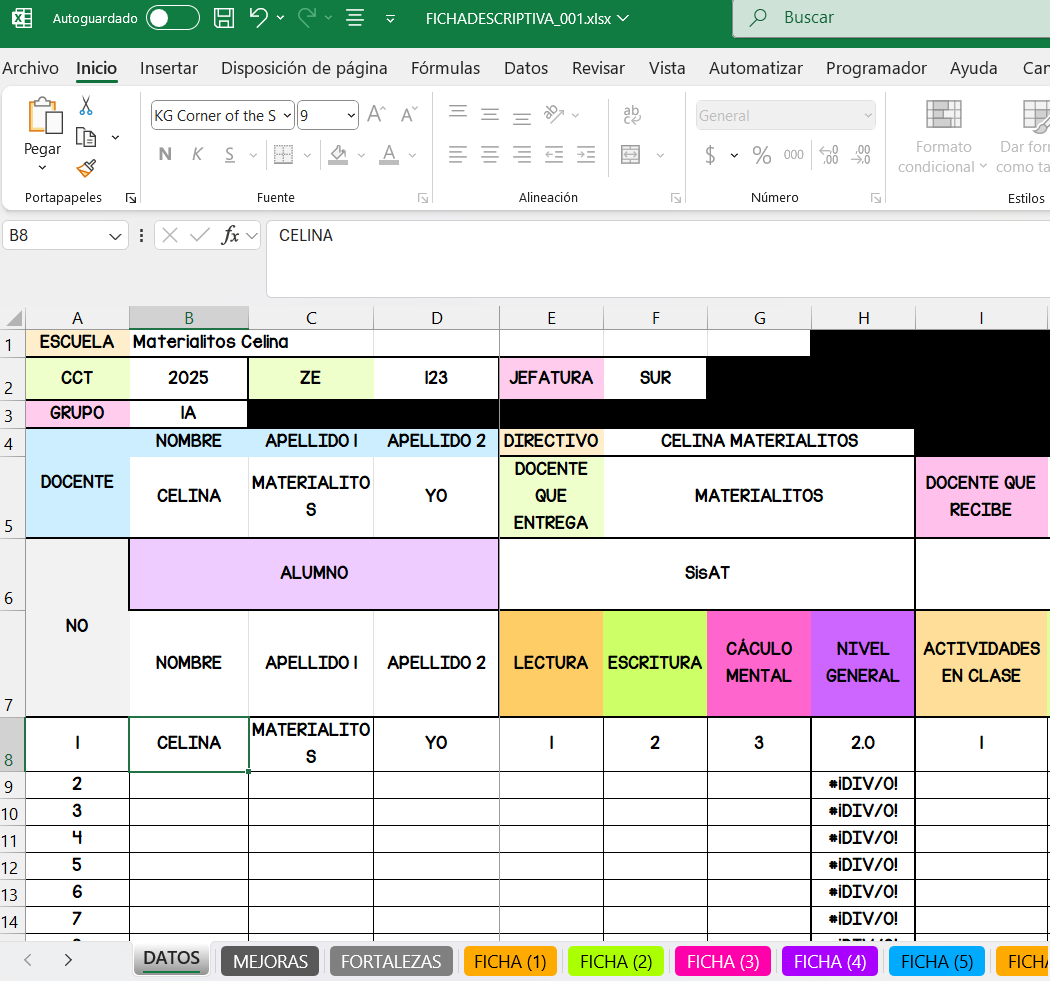
Task: Open the font size dropdown
Action: (x=351, y=115)
